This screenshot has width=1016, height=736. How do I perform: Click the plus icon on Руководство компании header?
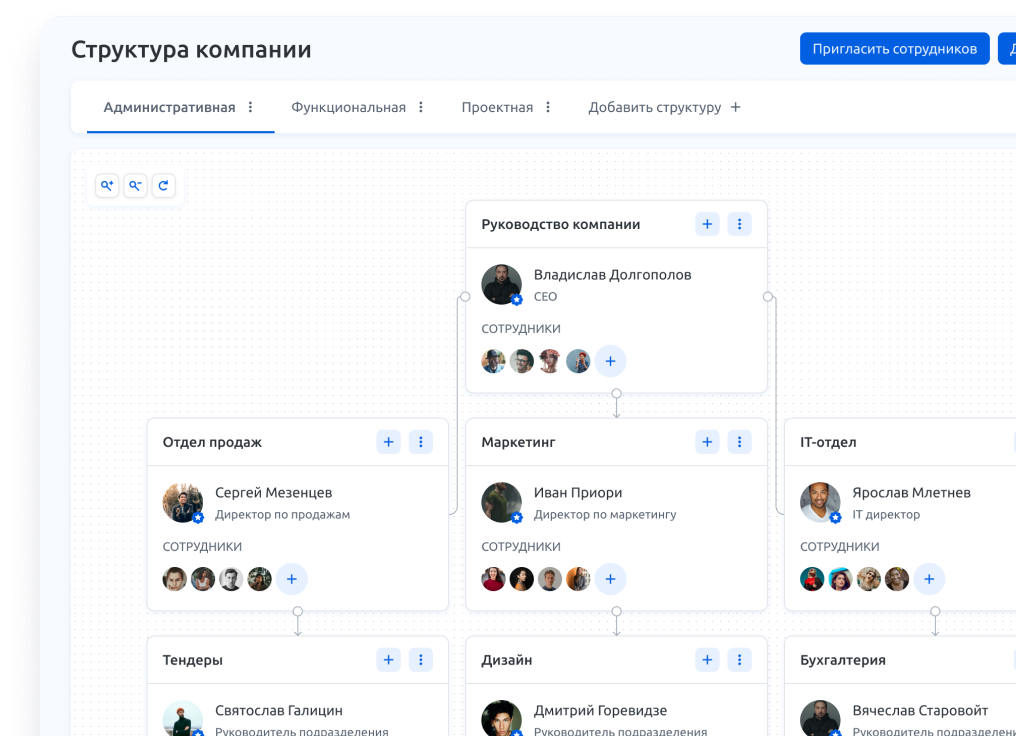click(x=707, y=224)
